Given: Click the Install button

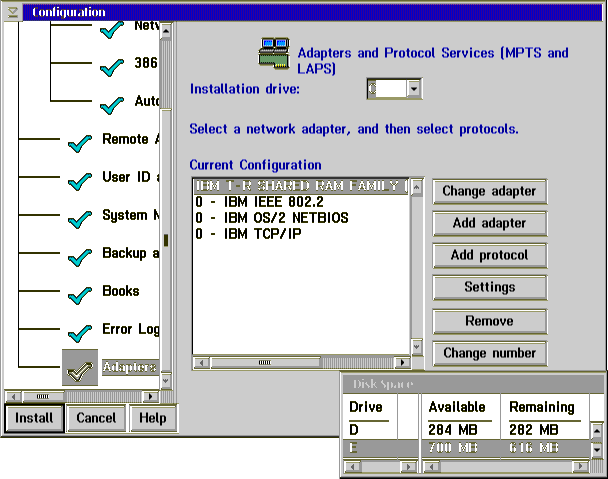Looking at the screenshot, I should coord(34,418).
